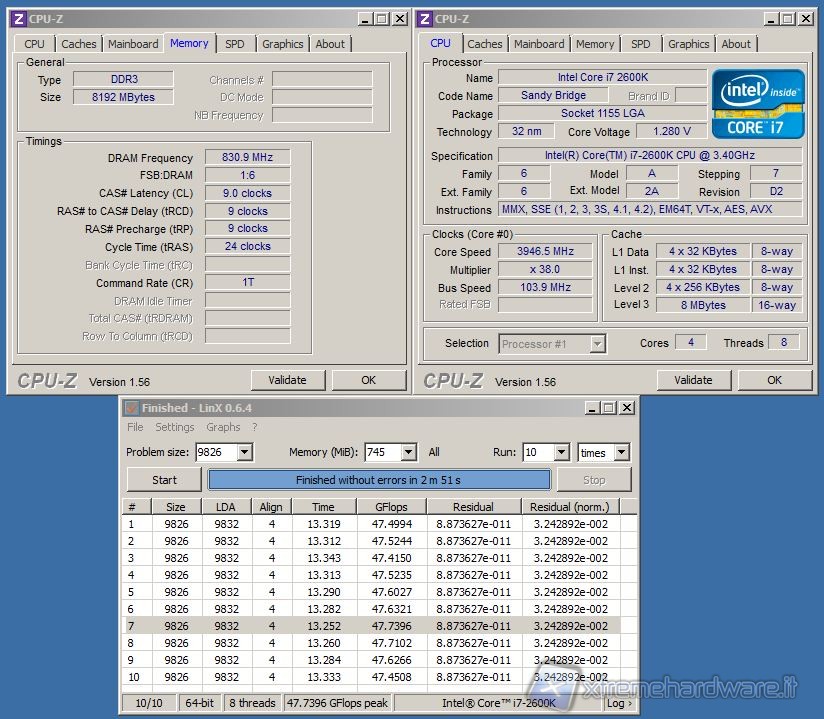Open the Run count dropdown showing 10
This screenshot has height=719, width=824.
coord(560,453)
